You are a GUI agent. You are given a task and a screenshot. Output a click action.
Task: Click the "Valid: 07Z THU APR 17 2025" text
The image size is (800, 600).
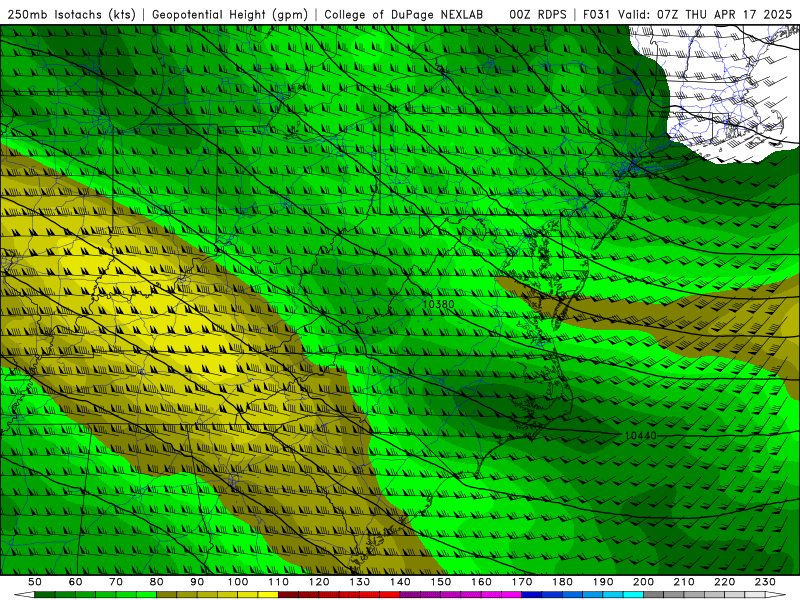(x=705, y=15)
